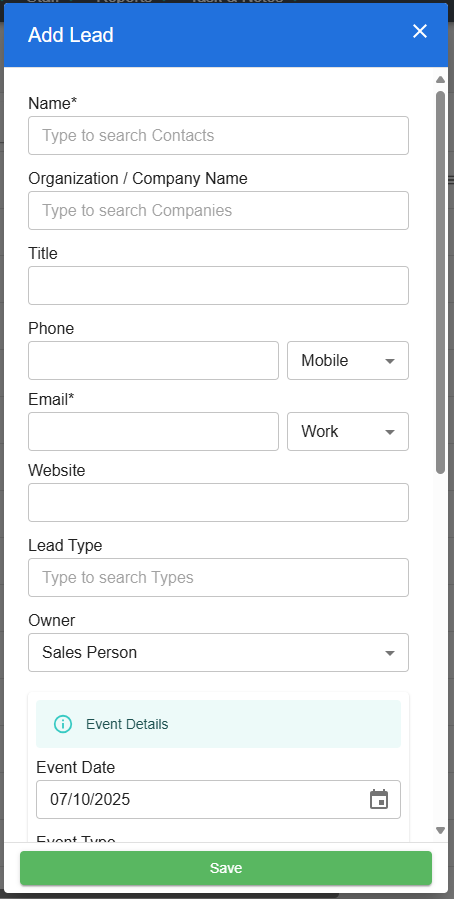Click the Event Date text field
The image size is (454, 899).
point(201,799)
